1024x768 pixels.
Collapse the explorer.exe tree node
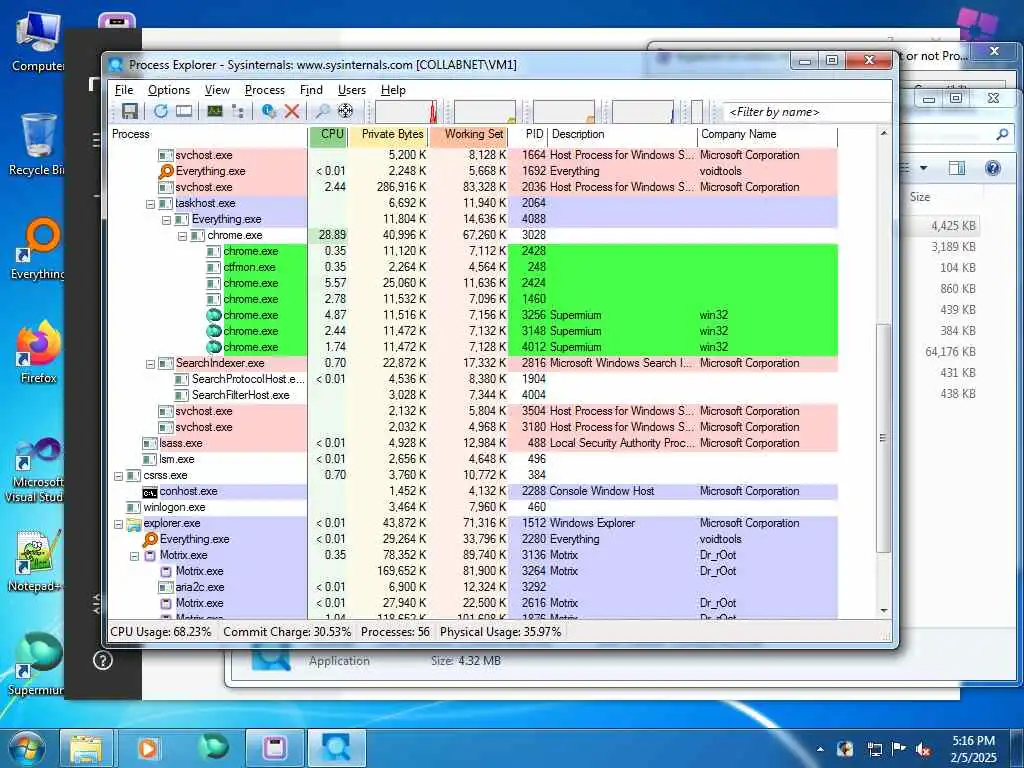[x=118, y=524]
